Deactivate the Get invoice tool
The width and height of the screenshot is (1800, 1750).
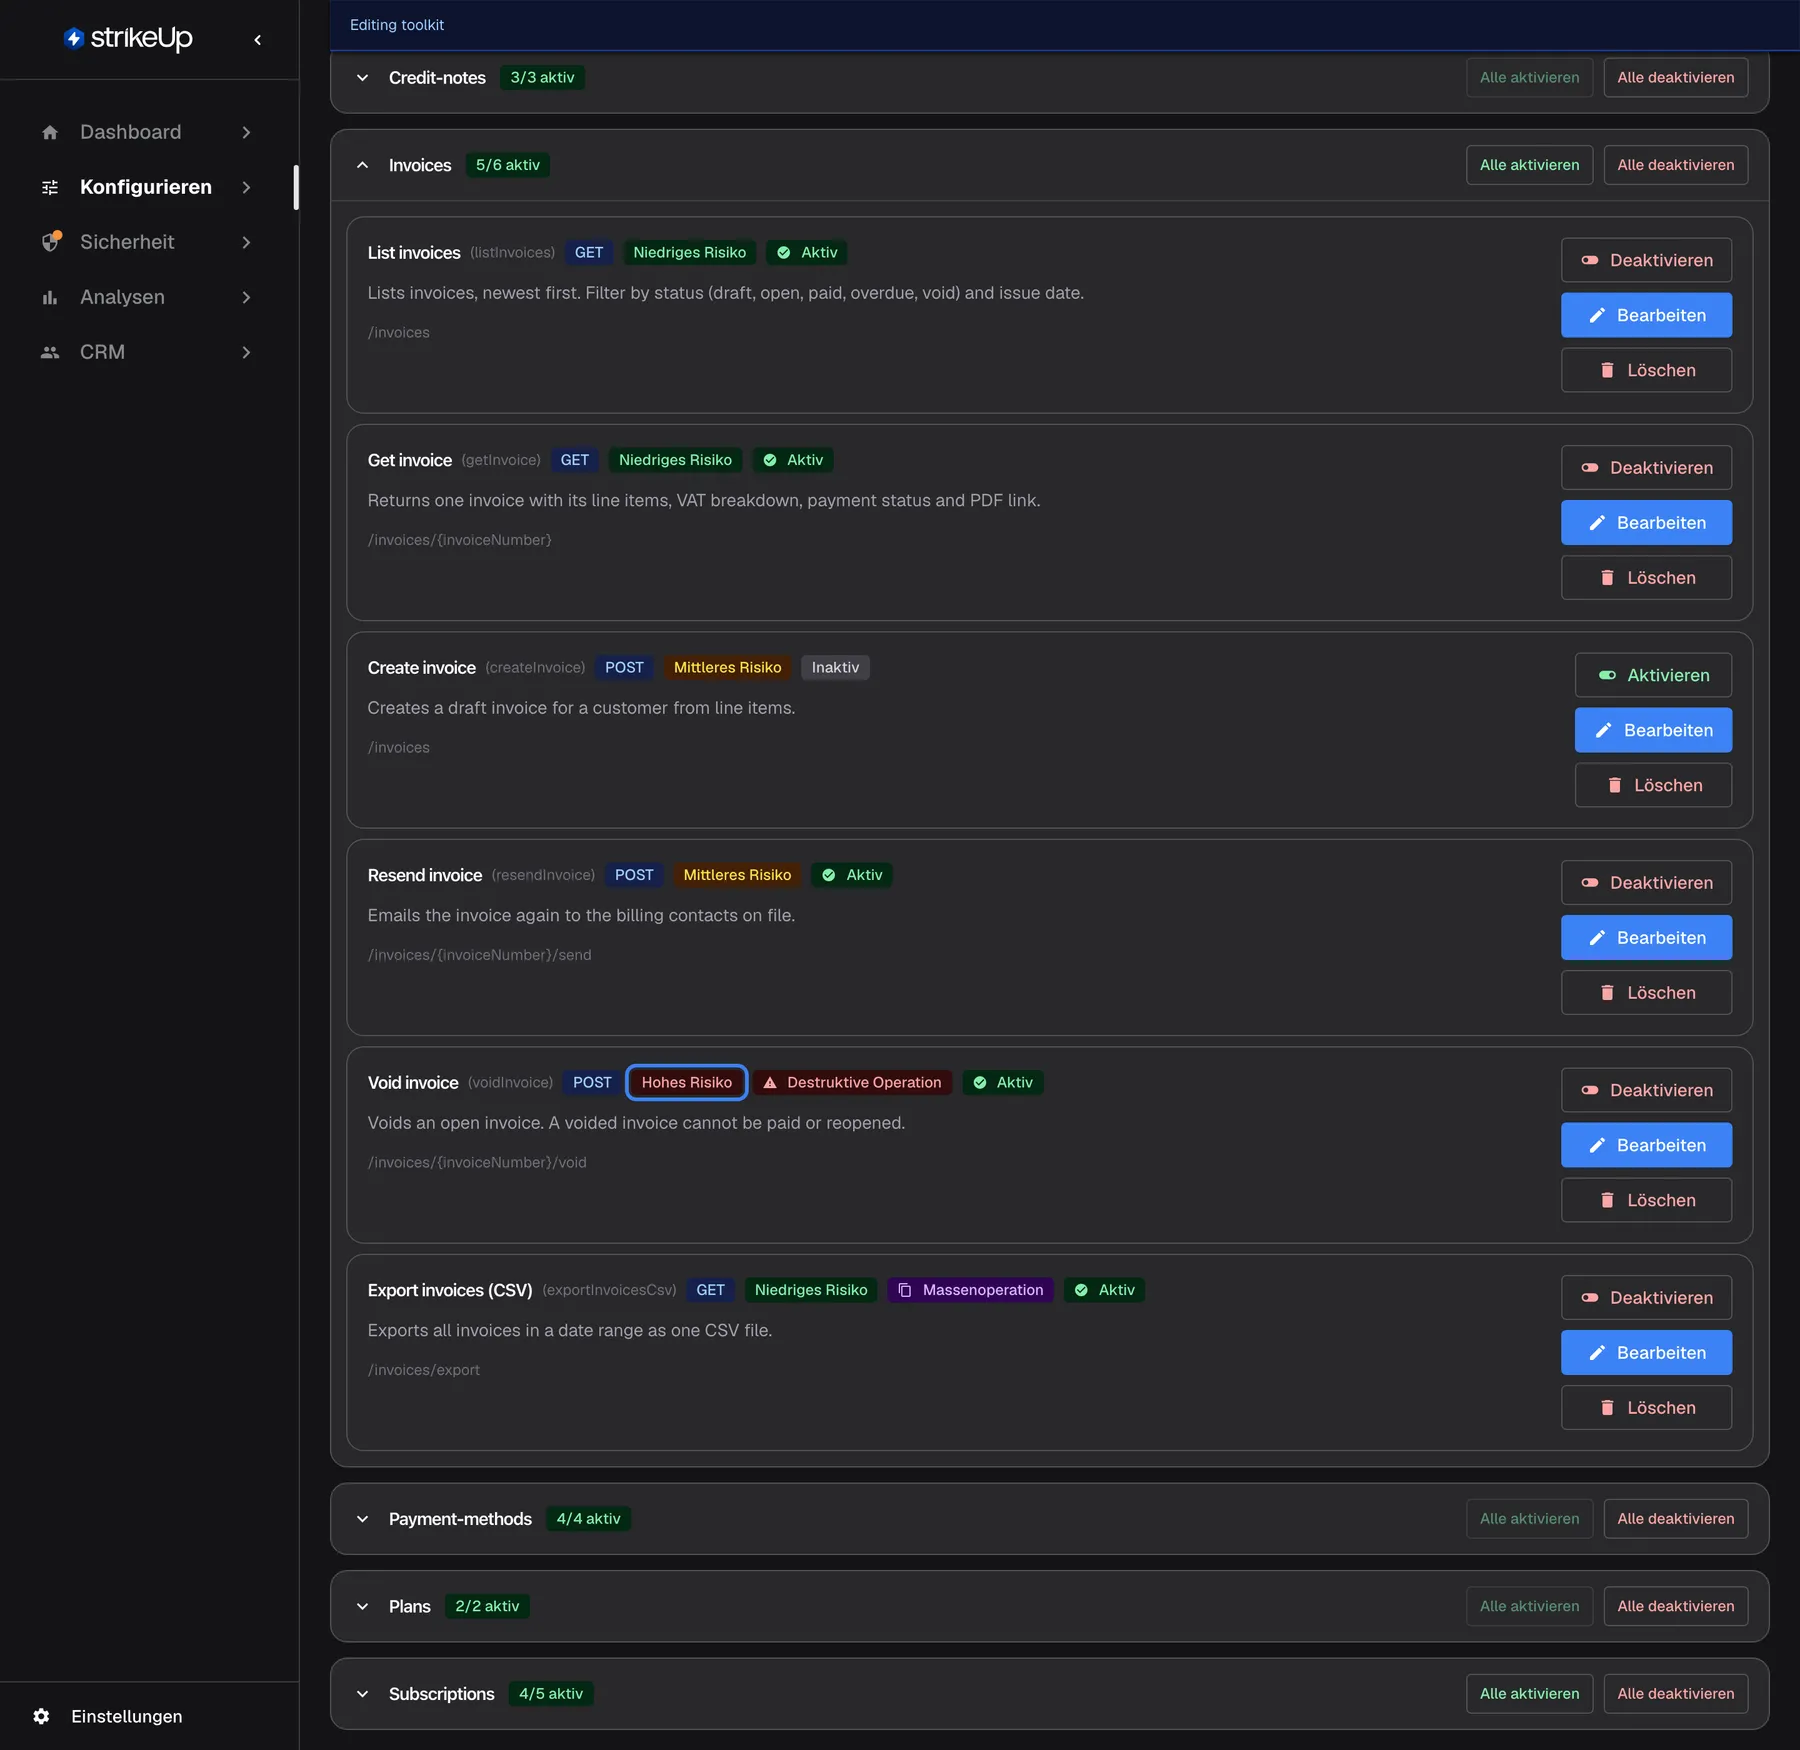point(1646,468)
